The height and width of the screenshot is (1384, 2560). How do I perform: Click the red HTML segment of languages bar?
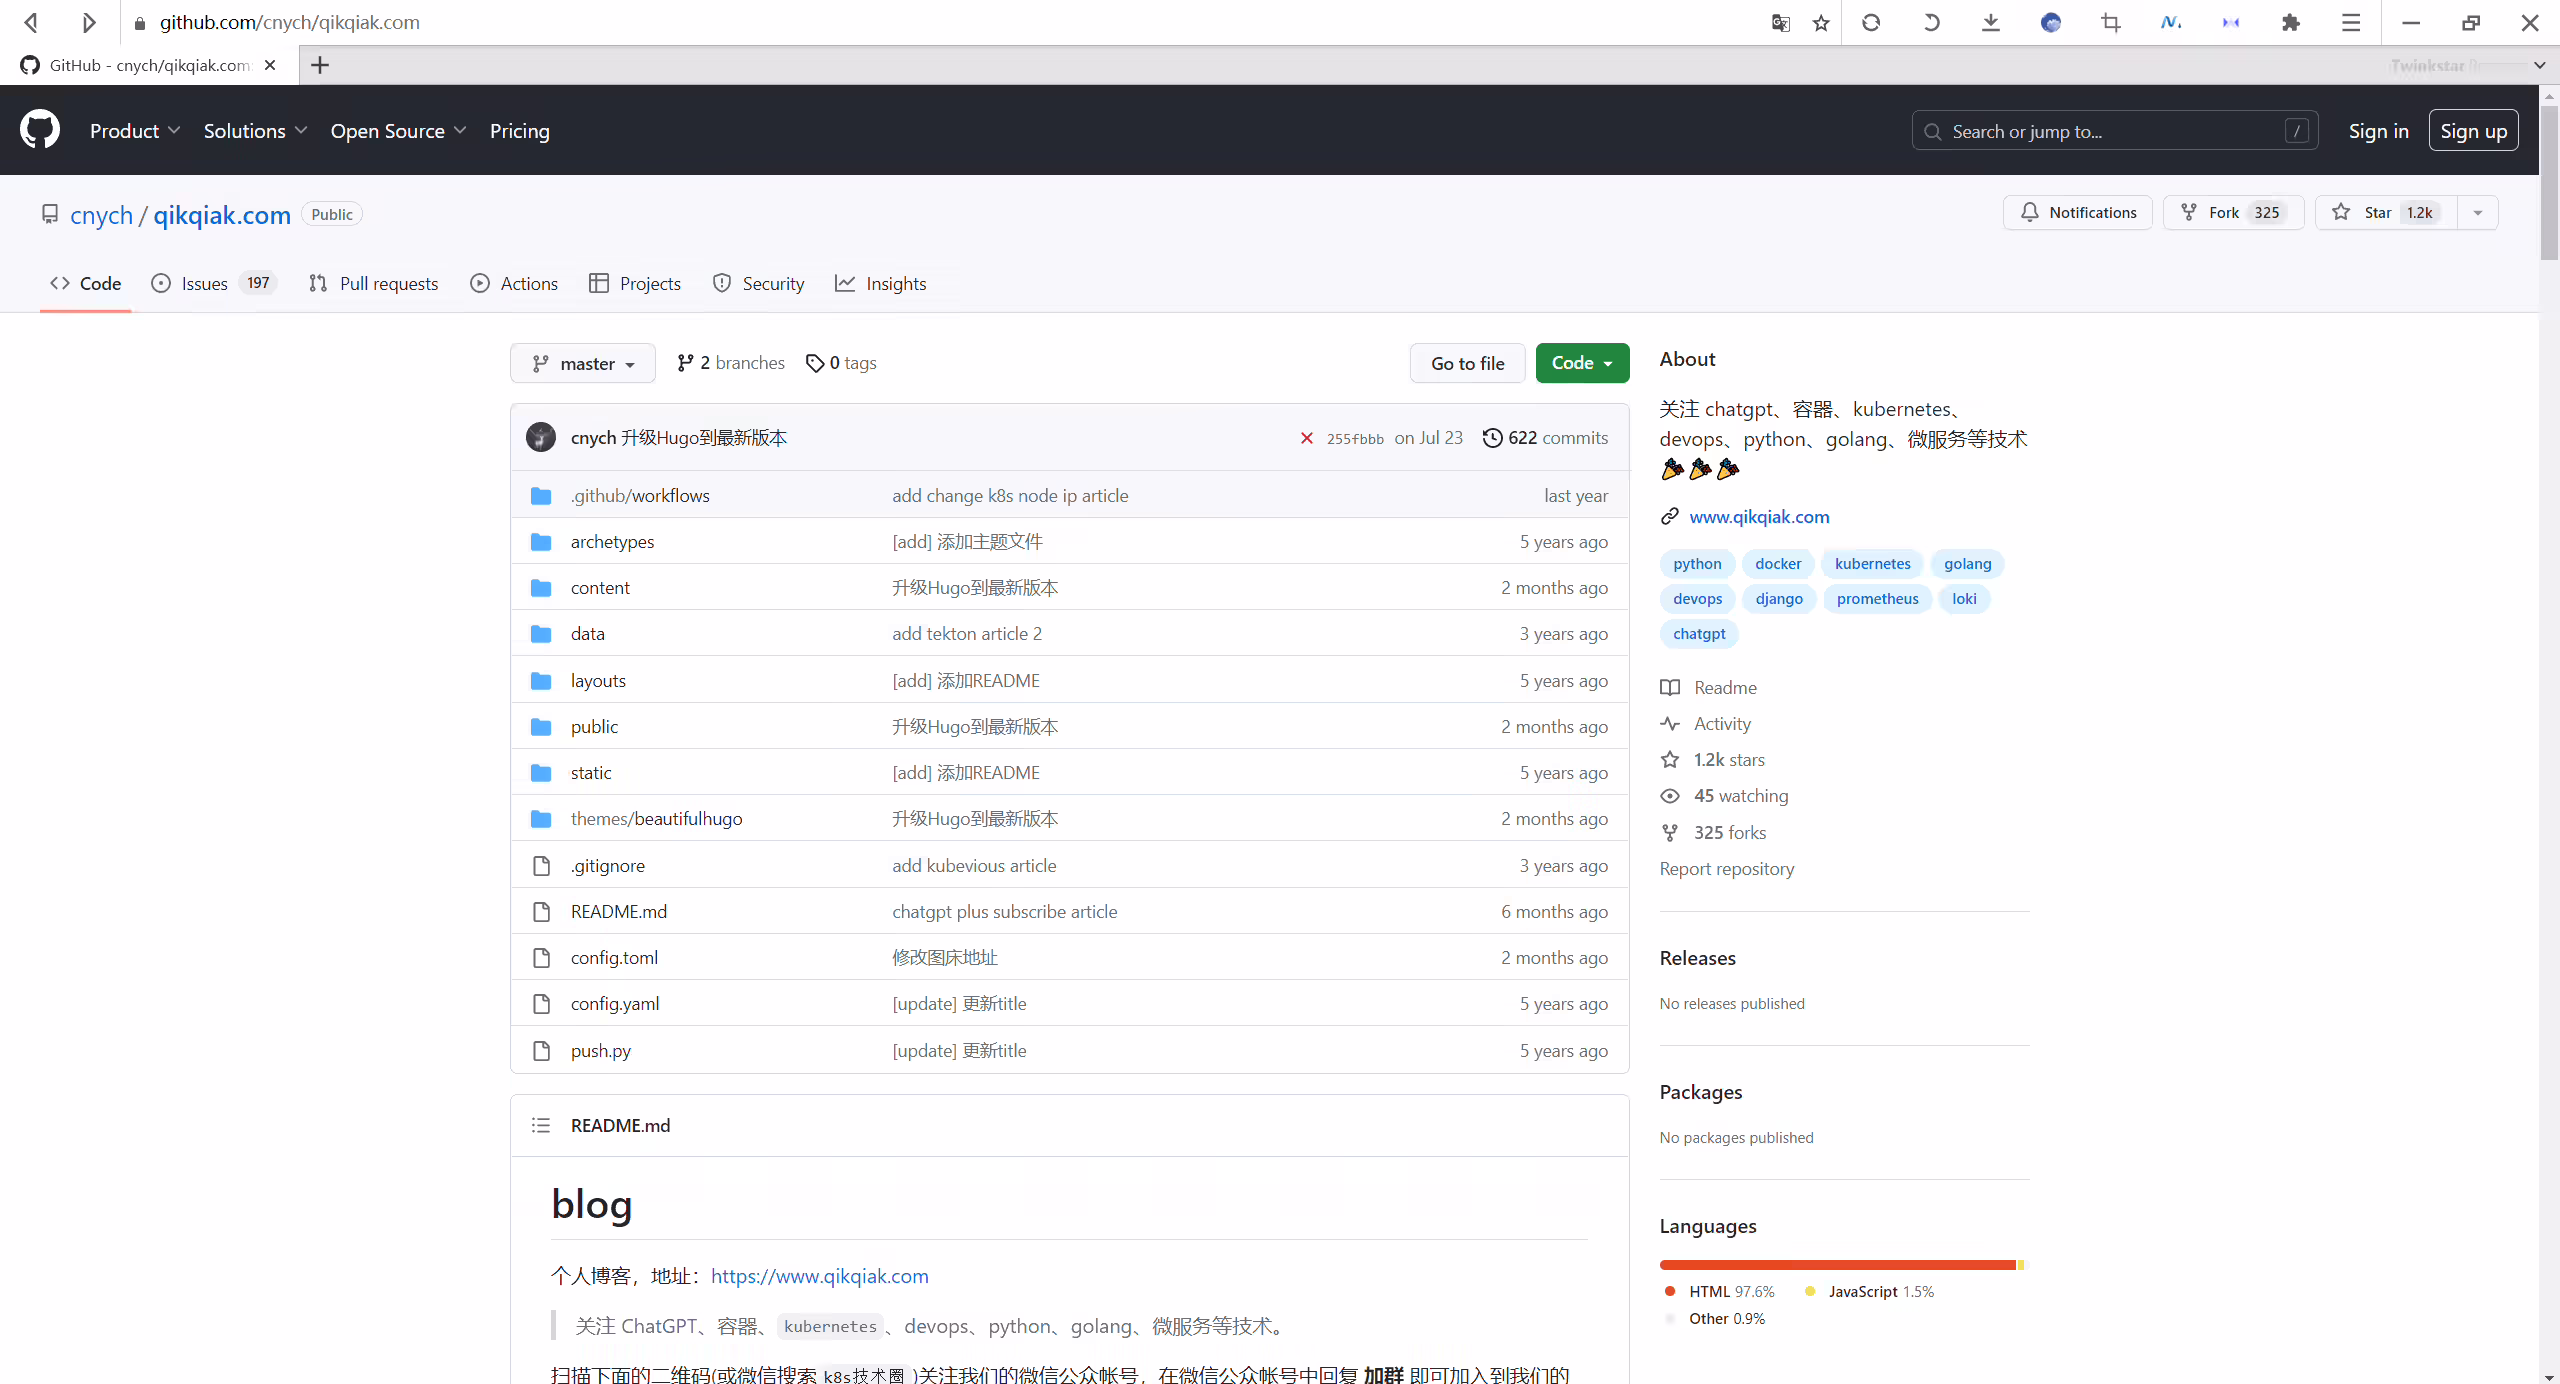(x=1838, y=1265)
